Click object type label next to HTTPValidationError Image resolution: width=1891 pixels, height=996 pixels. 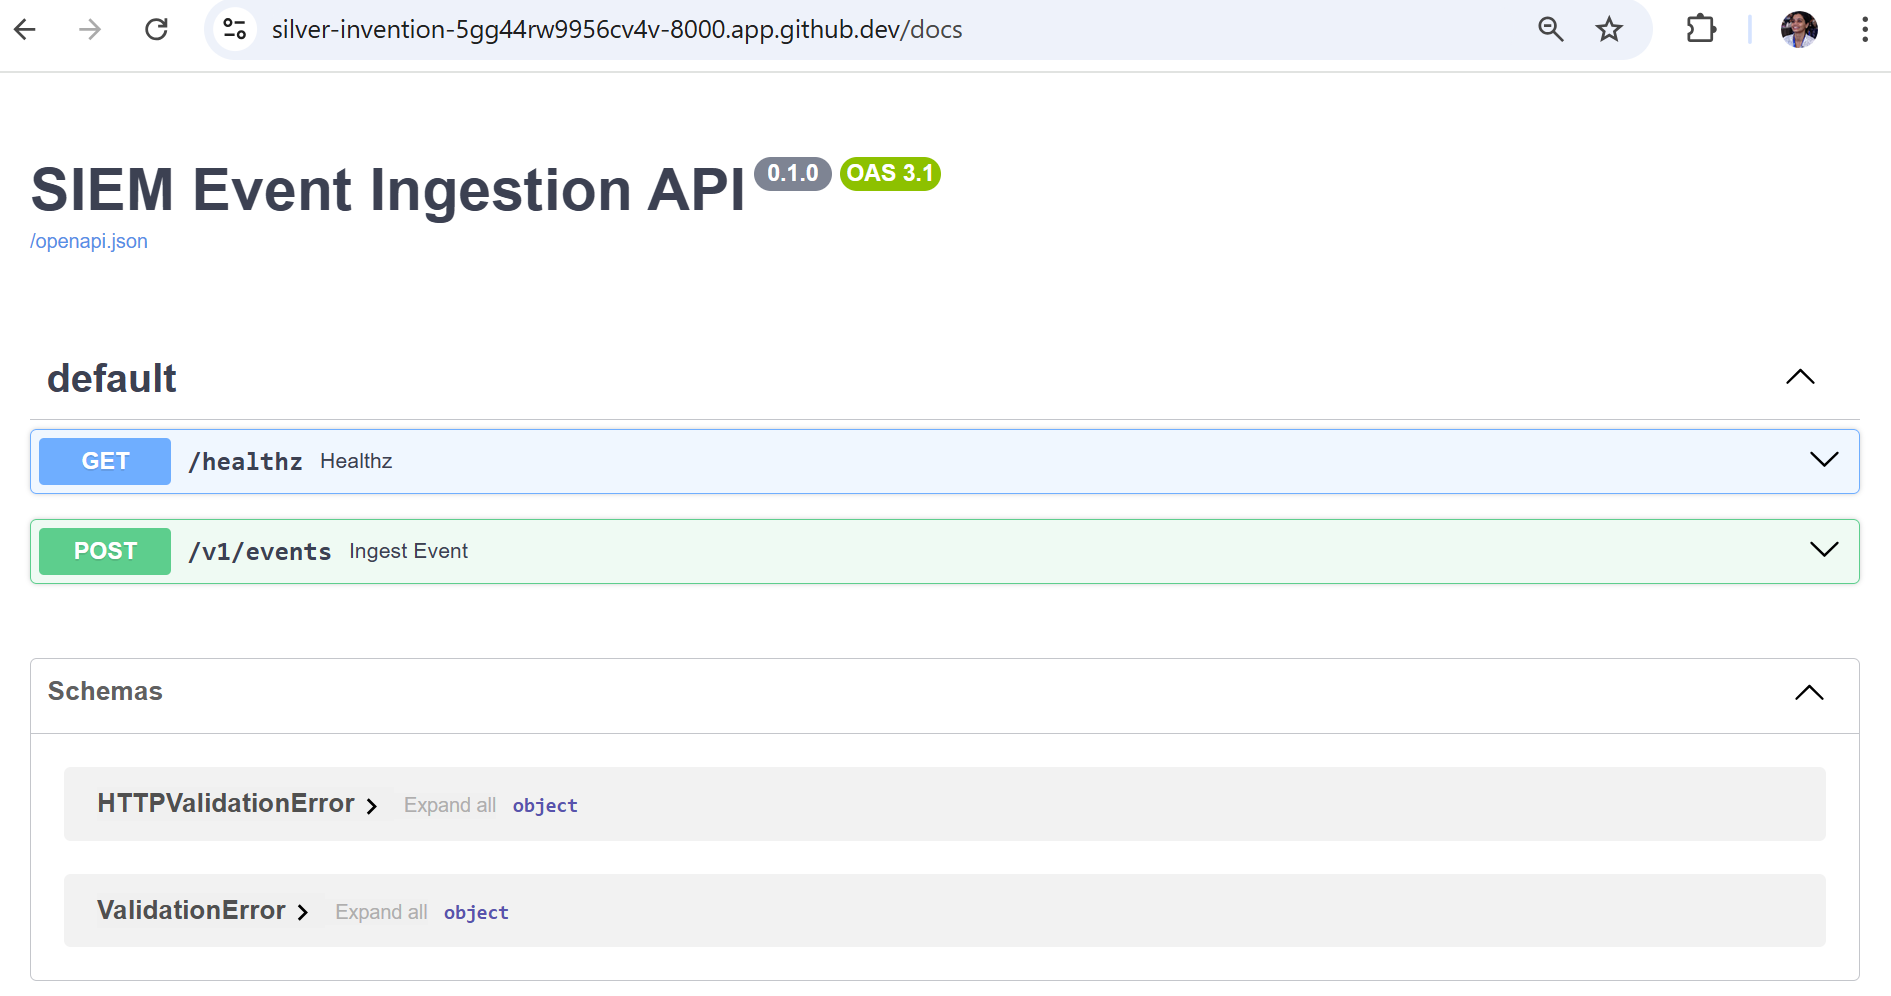[x=545, y=806]
